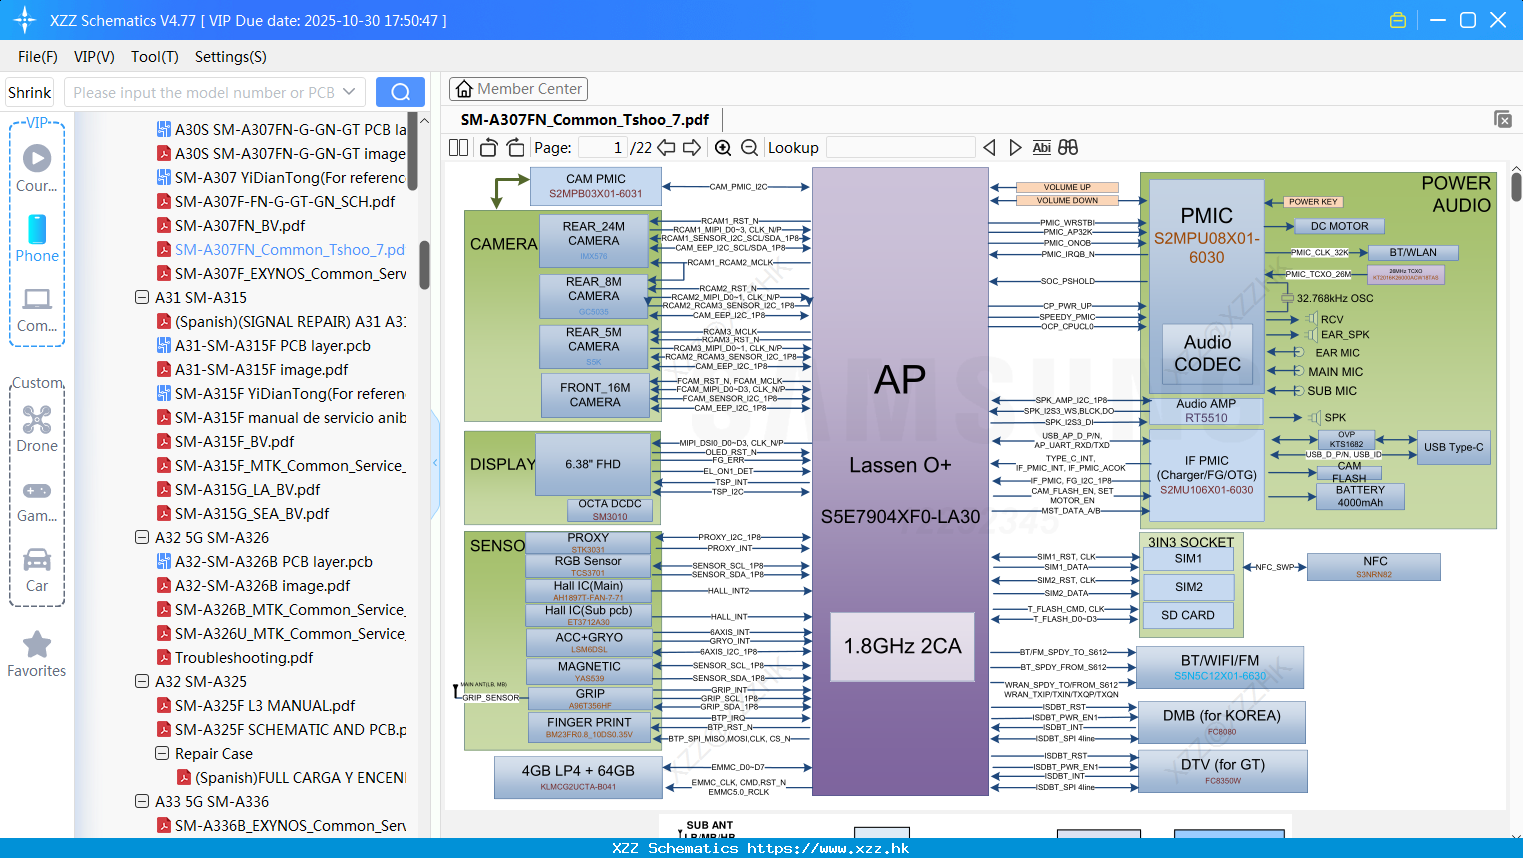The image size is (1523, 858).
Task: Click the XZZ Schematics logo icon
Action: (24, 20)
